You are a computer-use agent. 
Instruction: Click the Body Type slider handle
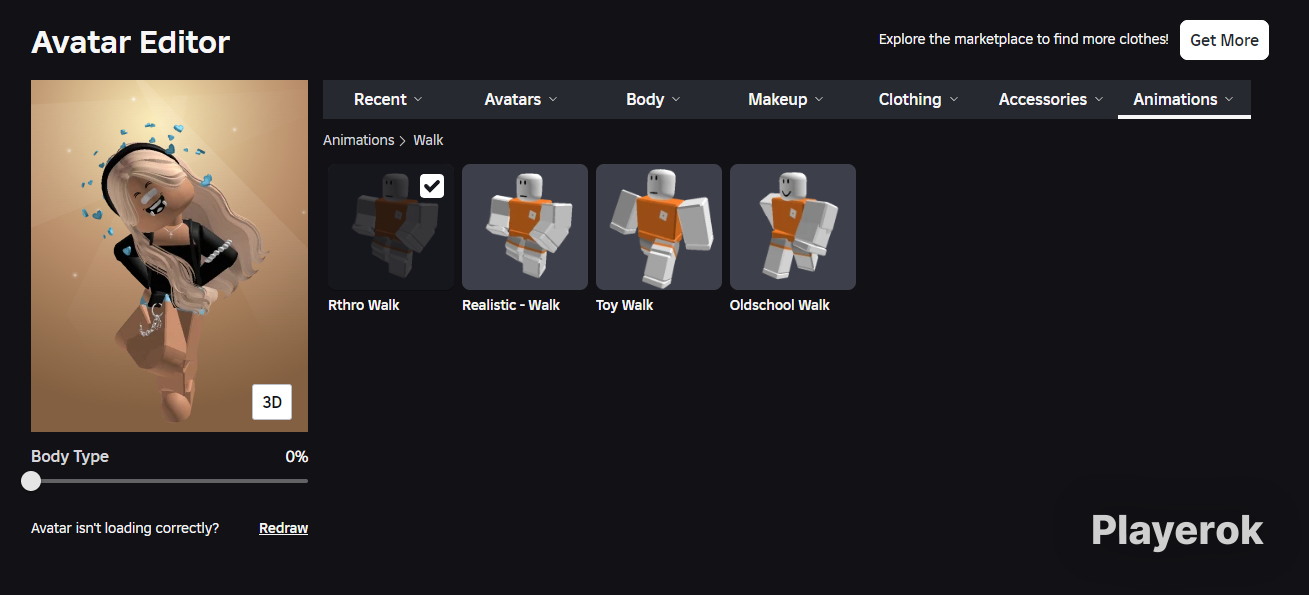tap(31, 481)
